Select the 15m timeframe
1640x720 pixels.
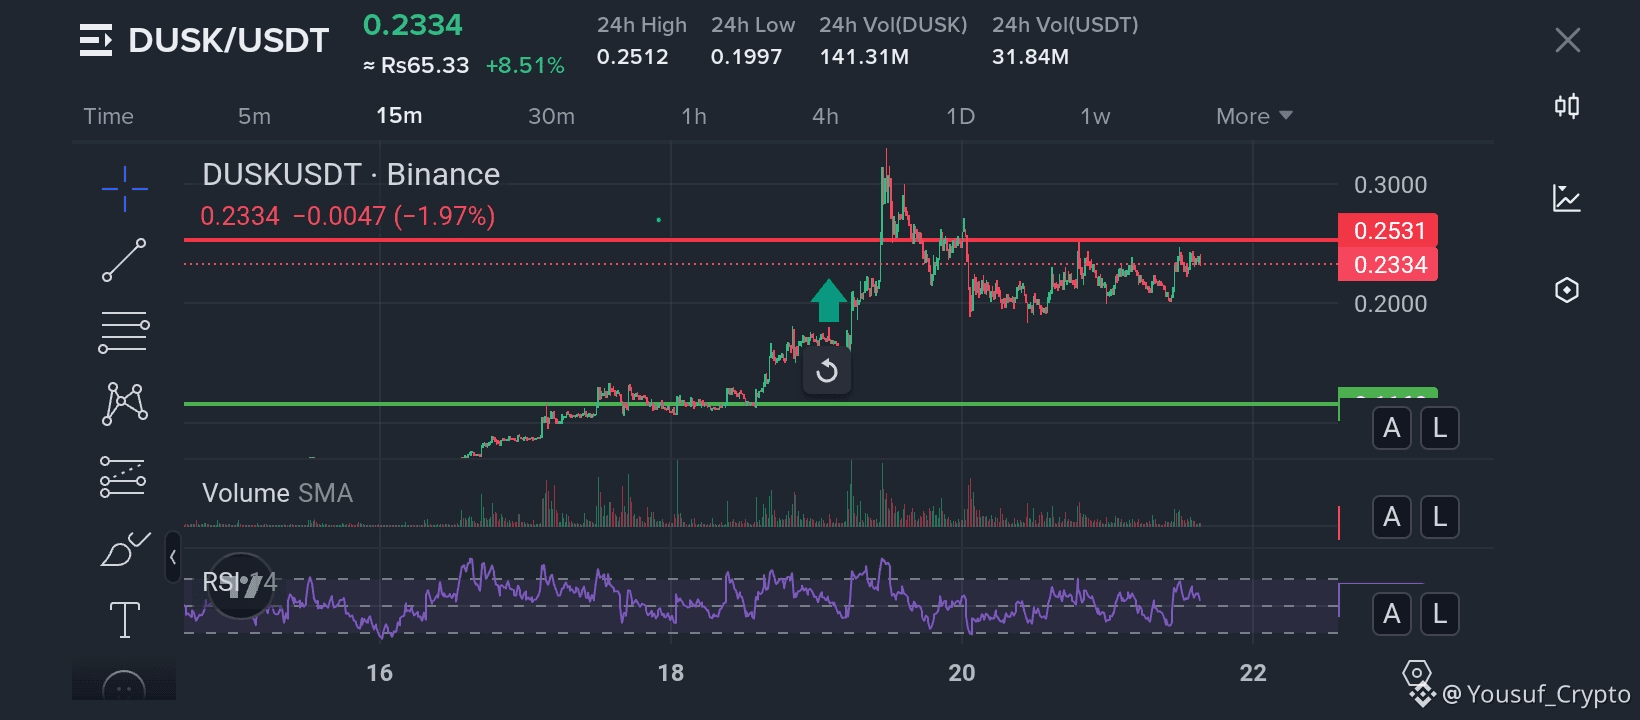pos(399,116)
